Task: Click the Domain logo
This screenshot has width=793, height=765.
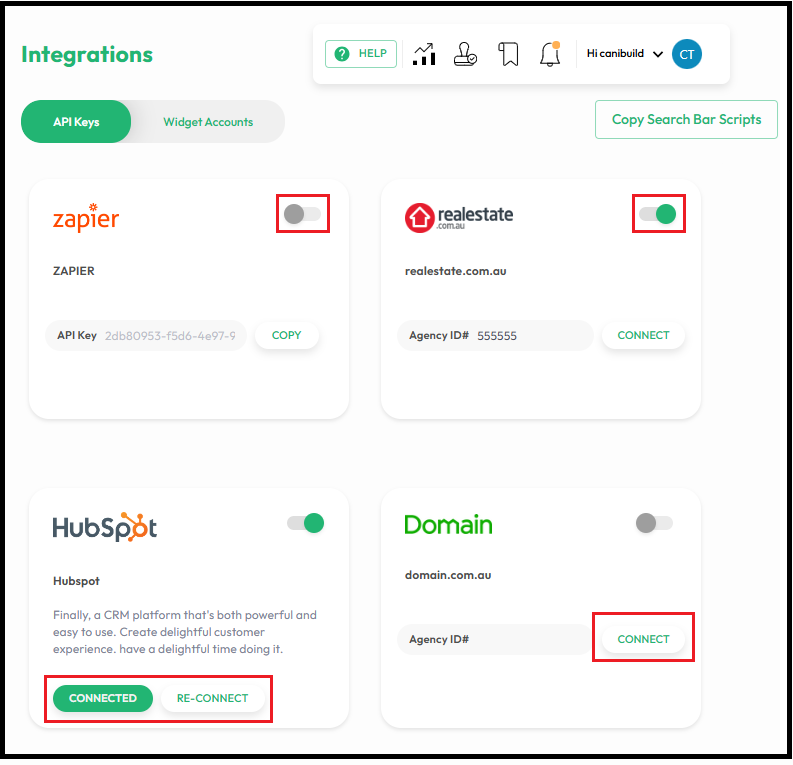Action: click(x=448, y=525)
